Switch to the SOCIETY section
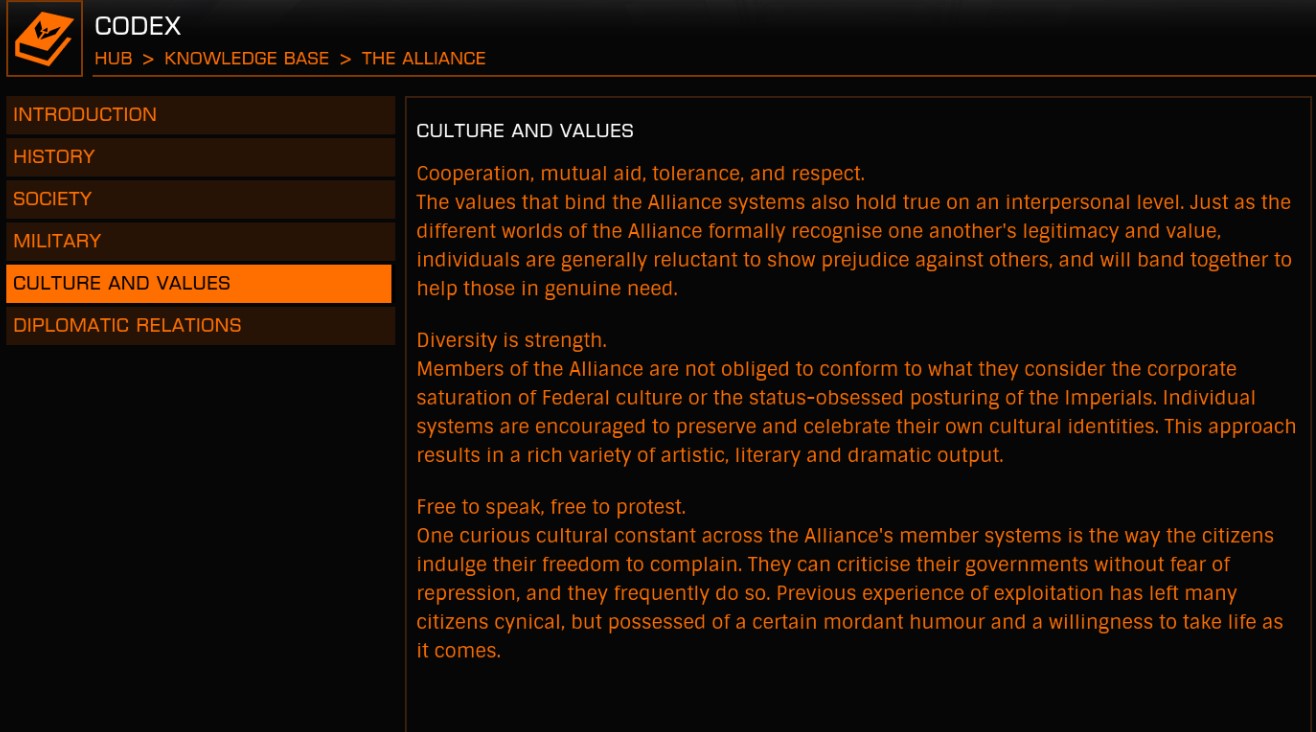The width and height of the screenshot is (1316, 732). (x=200, y=199)
